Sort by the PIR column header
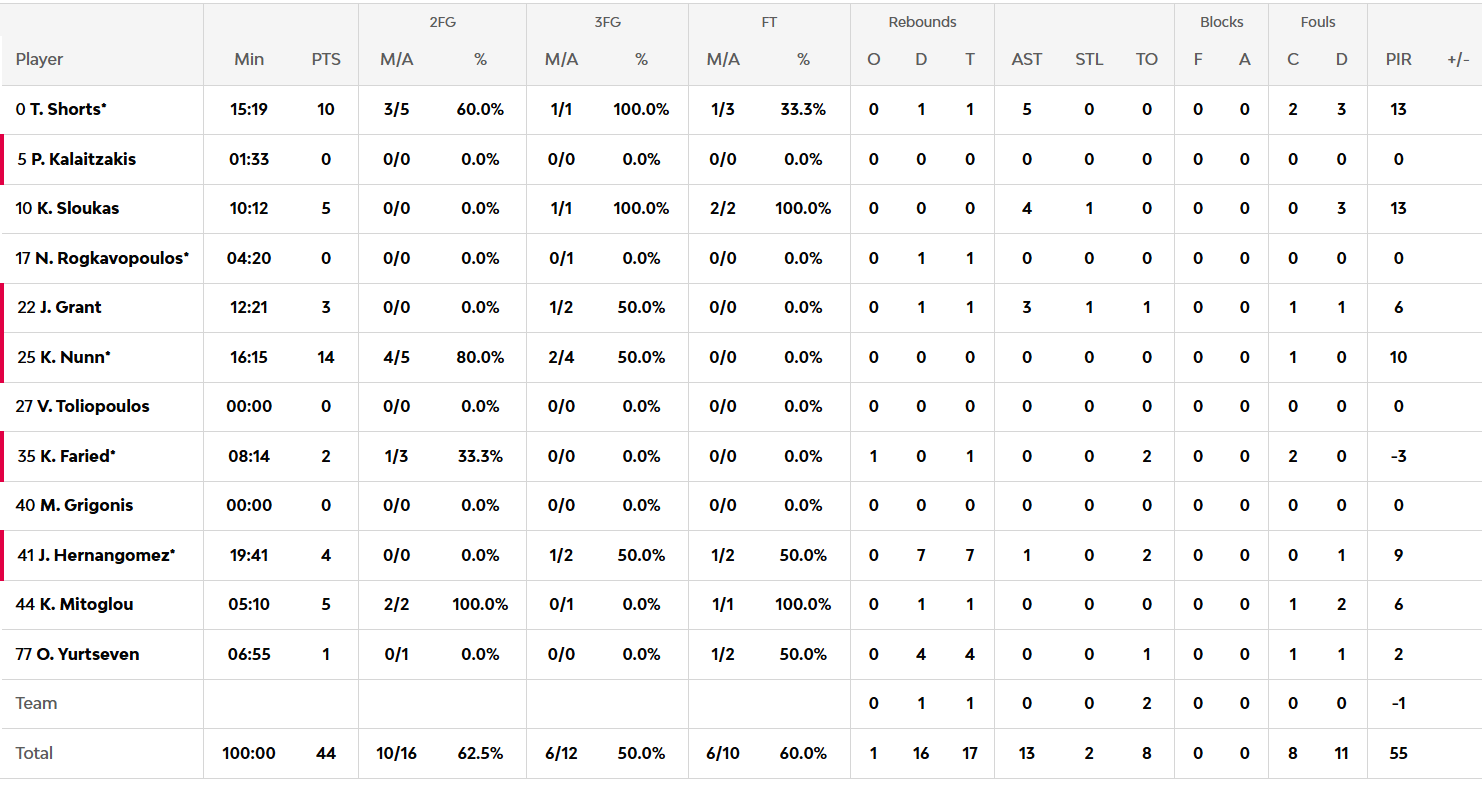 1398,59
